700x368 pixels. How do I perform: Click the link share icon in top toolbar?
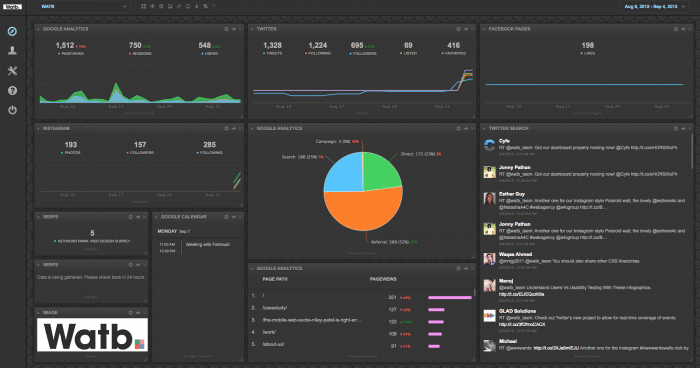point(179,6)
